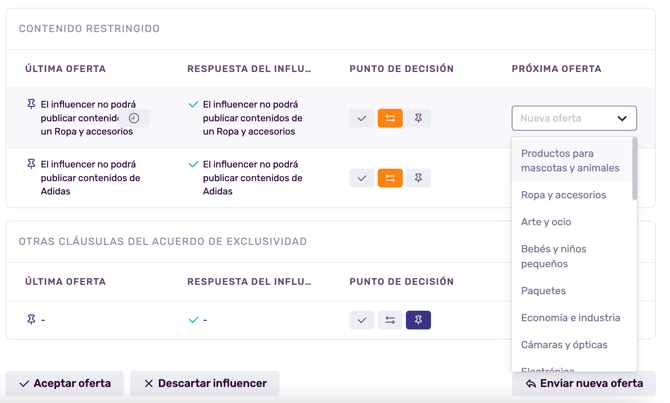Click the pin icon beside the Adidas última oferta
Screen dimensions: 670x403
click(31, 164)
